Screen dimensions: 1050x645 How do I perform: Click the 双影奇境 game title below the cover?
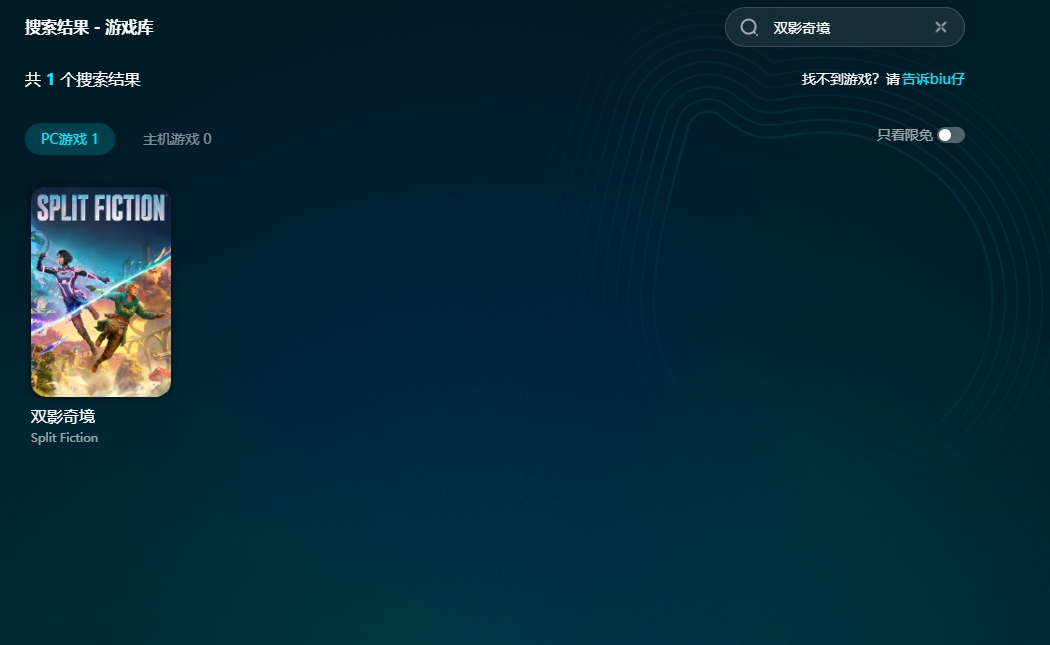pos(63,416)
